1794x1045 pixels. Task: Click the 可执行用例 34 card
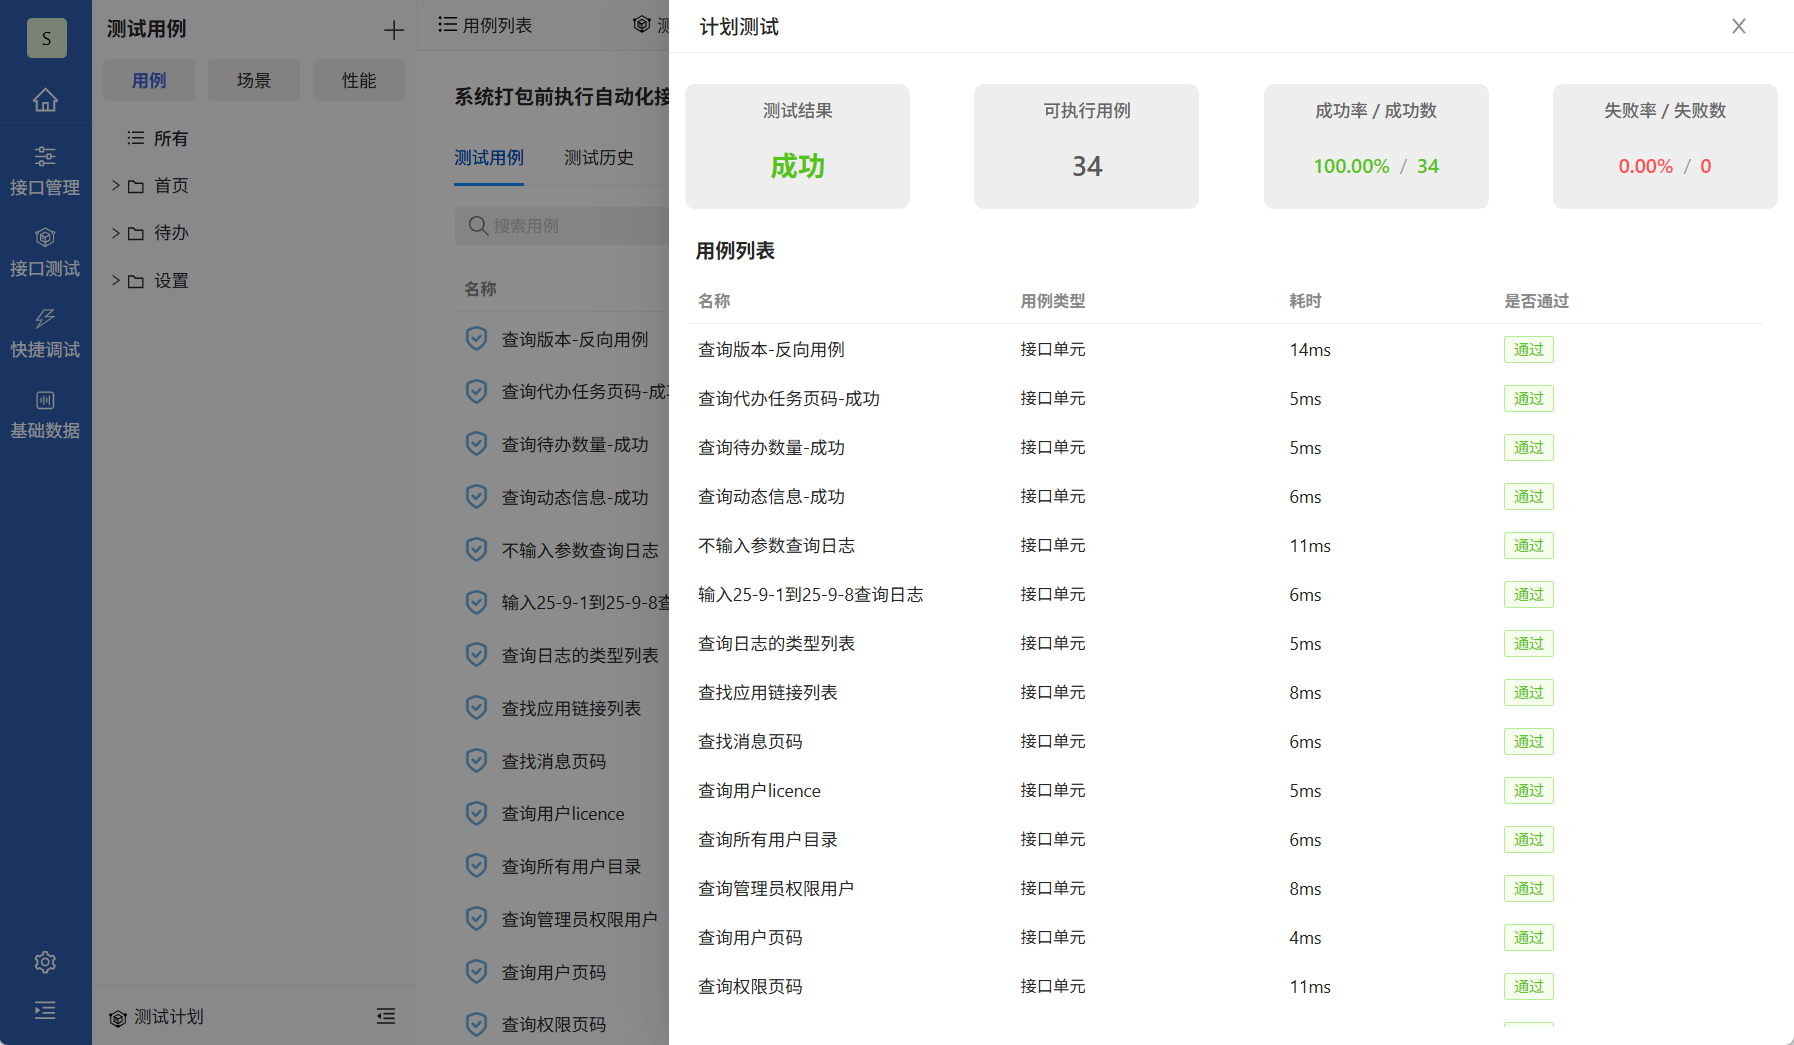tap(1086, 146)
